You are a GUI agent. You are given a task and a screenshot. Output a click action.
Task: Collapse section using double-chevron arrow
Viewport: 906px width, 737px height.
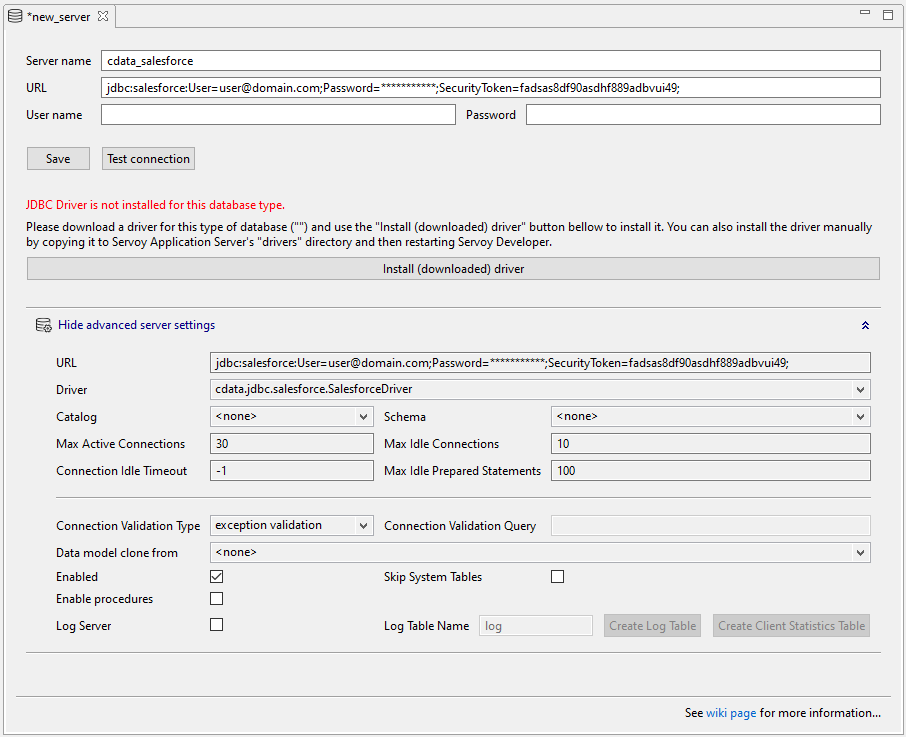point(865,325)
